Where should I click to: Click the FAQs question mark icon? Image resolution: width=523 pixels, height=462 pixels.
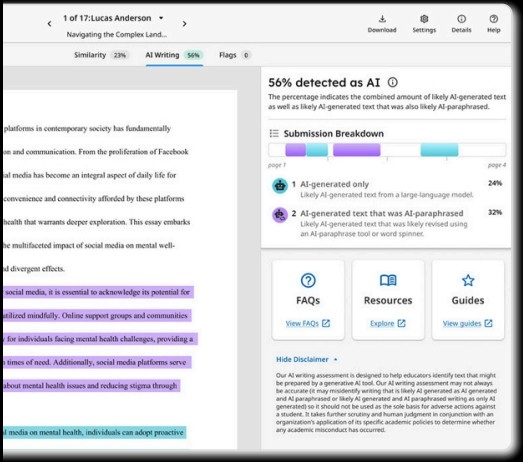[x=308, y=280]
